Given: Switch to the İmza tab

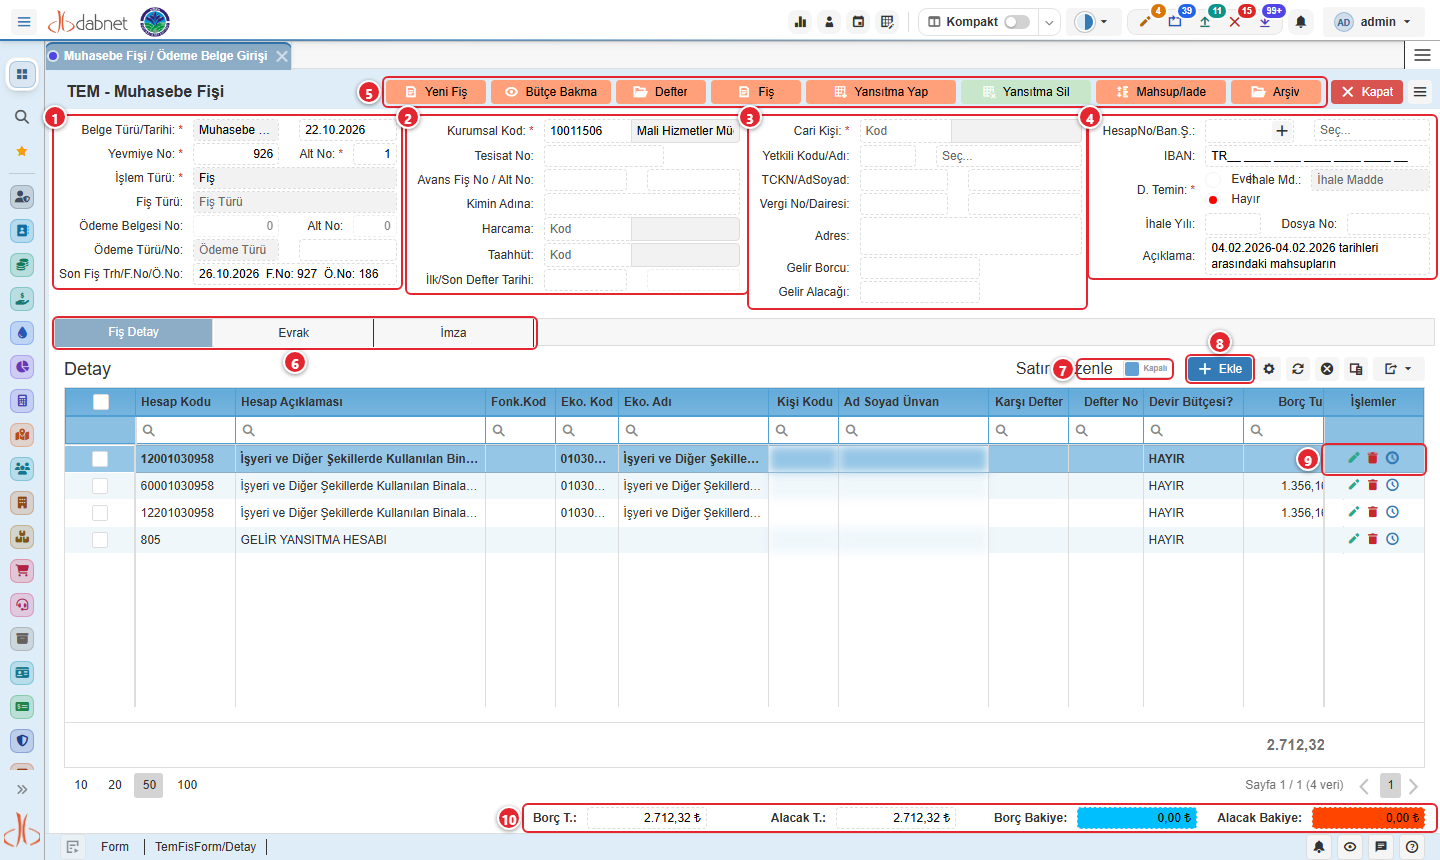Looking at the screenshot, I should click(453, 333).
